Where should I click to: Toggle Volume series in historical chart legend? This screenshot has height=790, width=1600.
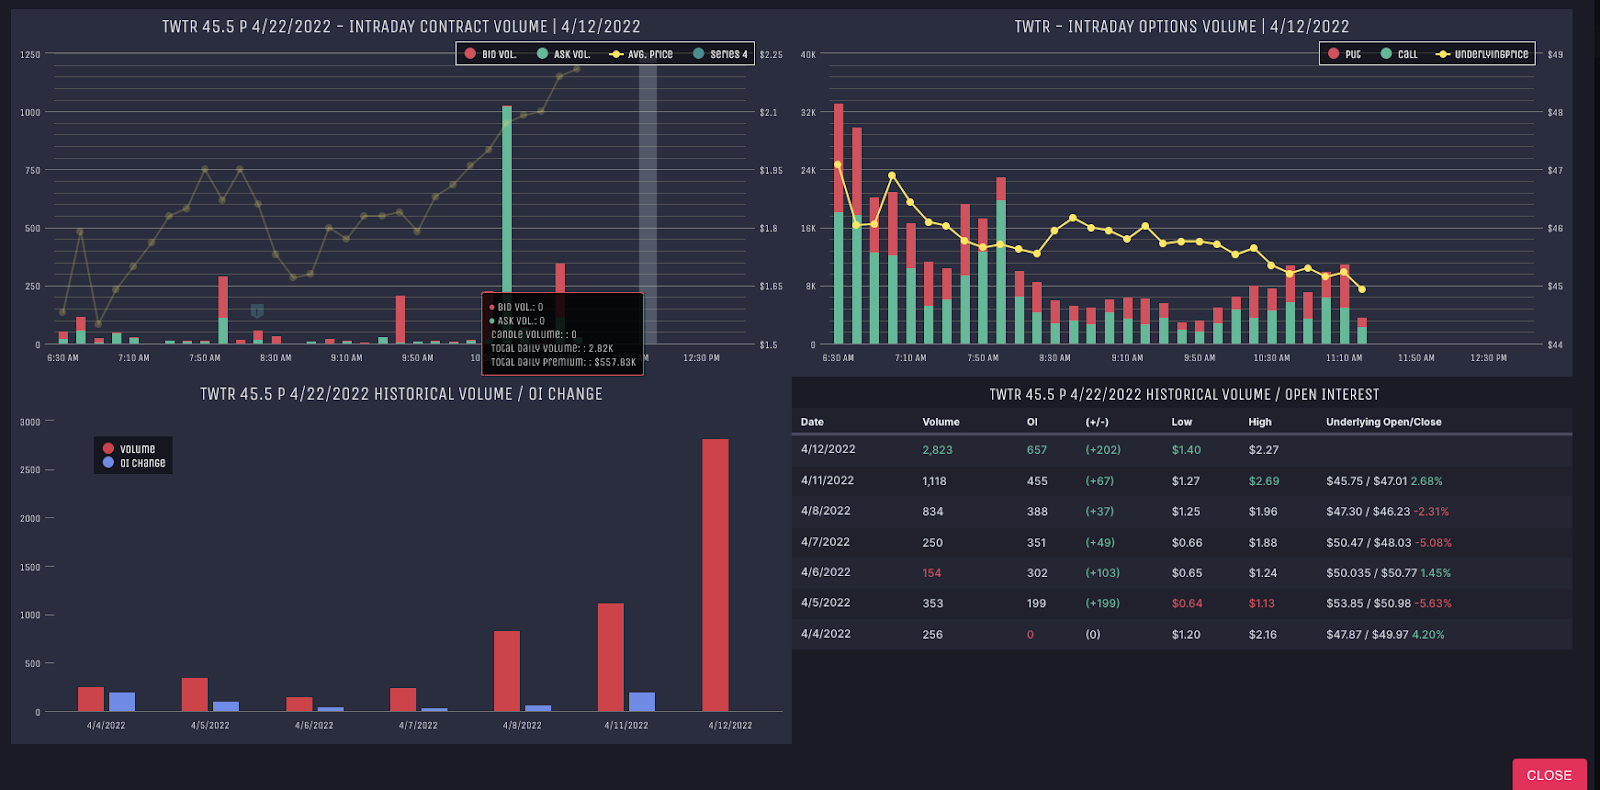pos(129,449)
